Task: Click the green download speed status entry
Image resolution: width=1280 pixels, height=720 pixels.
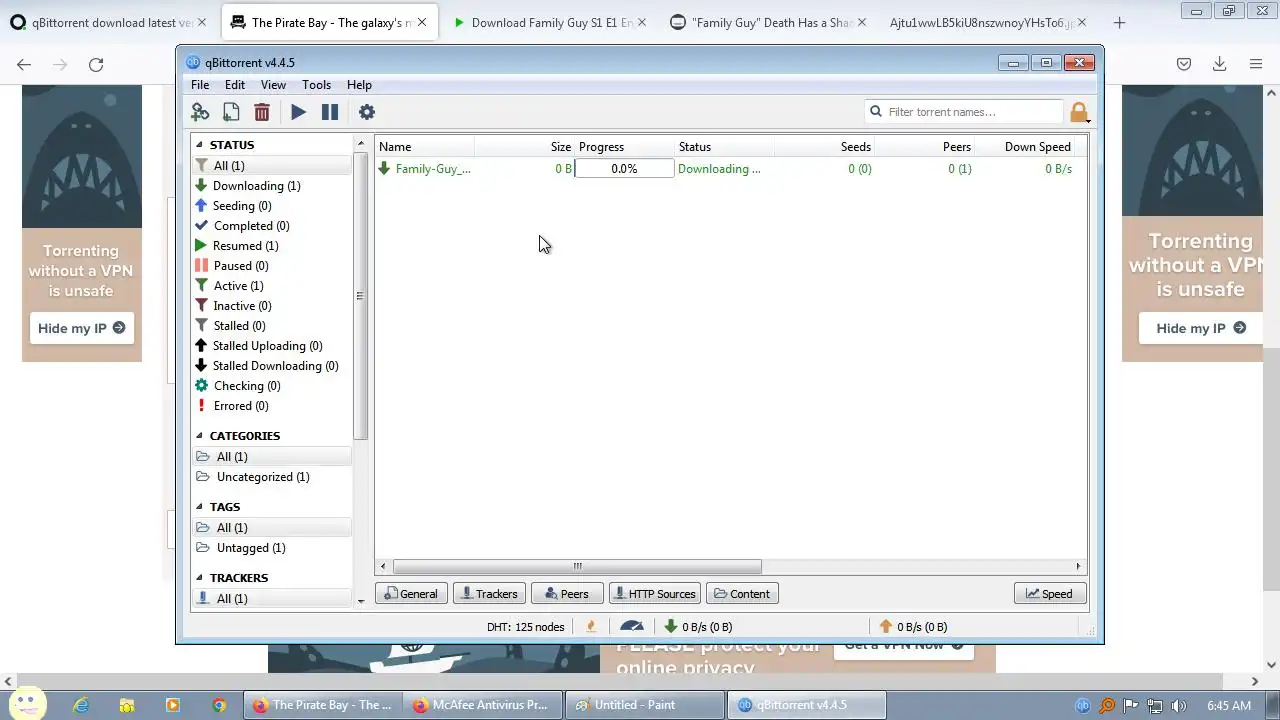Action: (x=698, y=626)
